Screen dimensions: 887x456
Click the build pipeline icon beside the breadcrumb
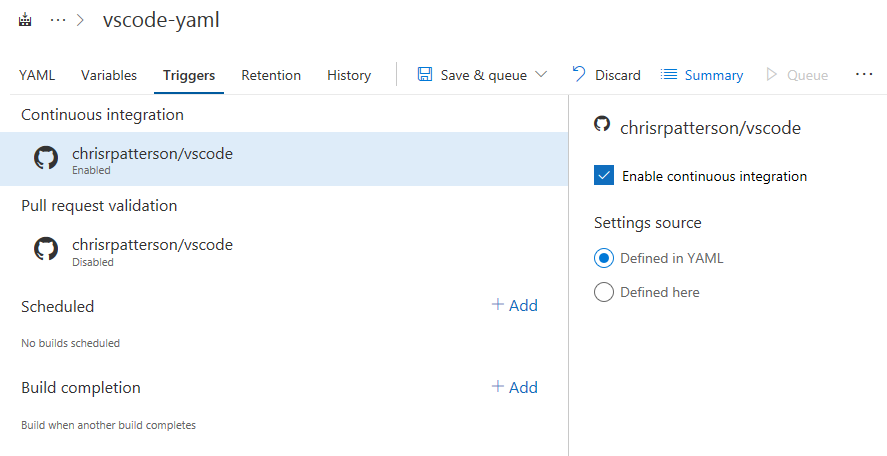25,20
